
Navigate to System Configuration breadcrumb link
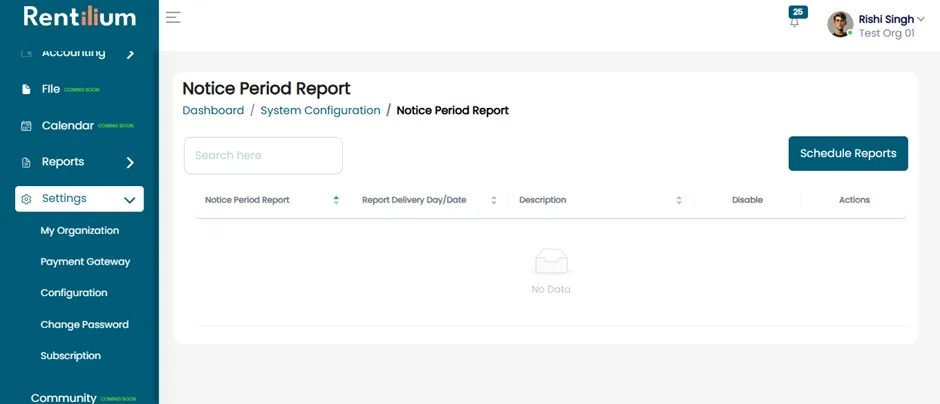tap(320, 110)
